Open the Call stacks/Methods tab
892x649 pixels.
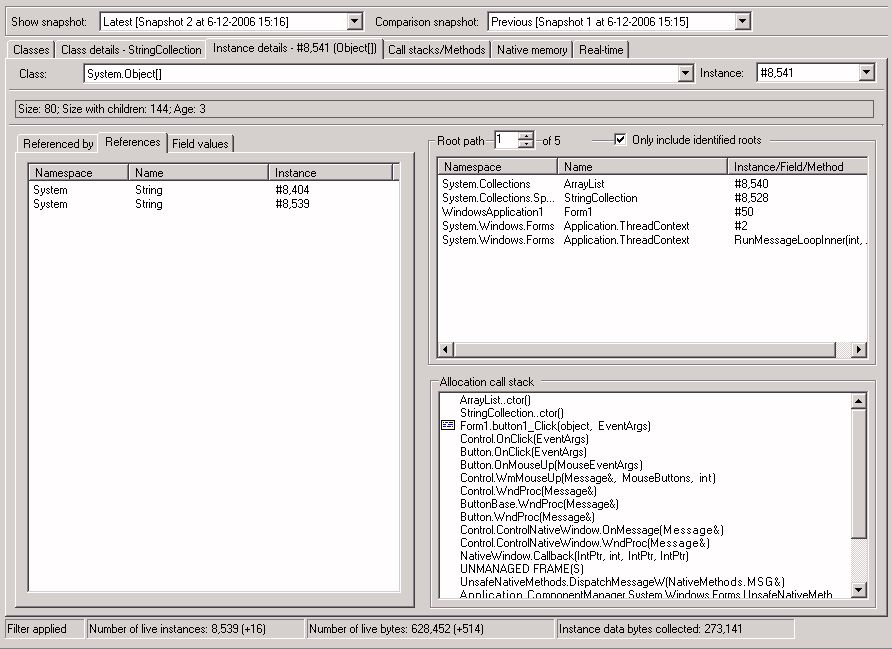[436, 50]
